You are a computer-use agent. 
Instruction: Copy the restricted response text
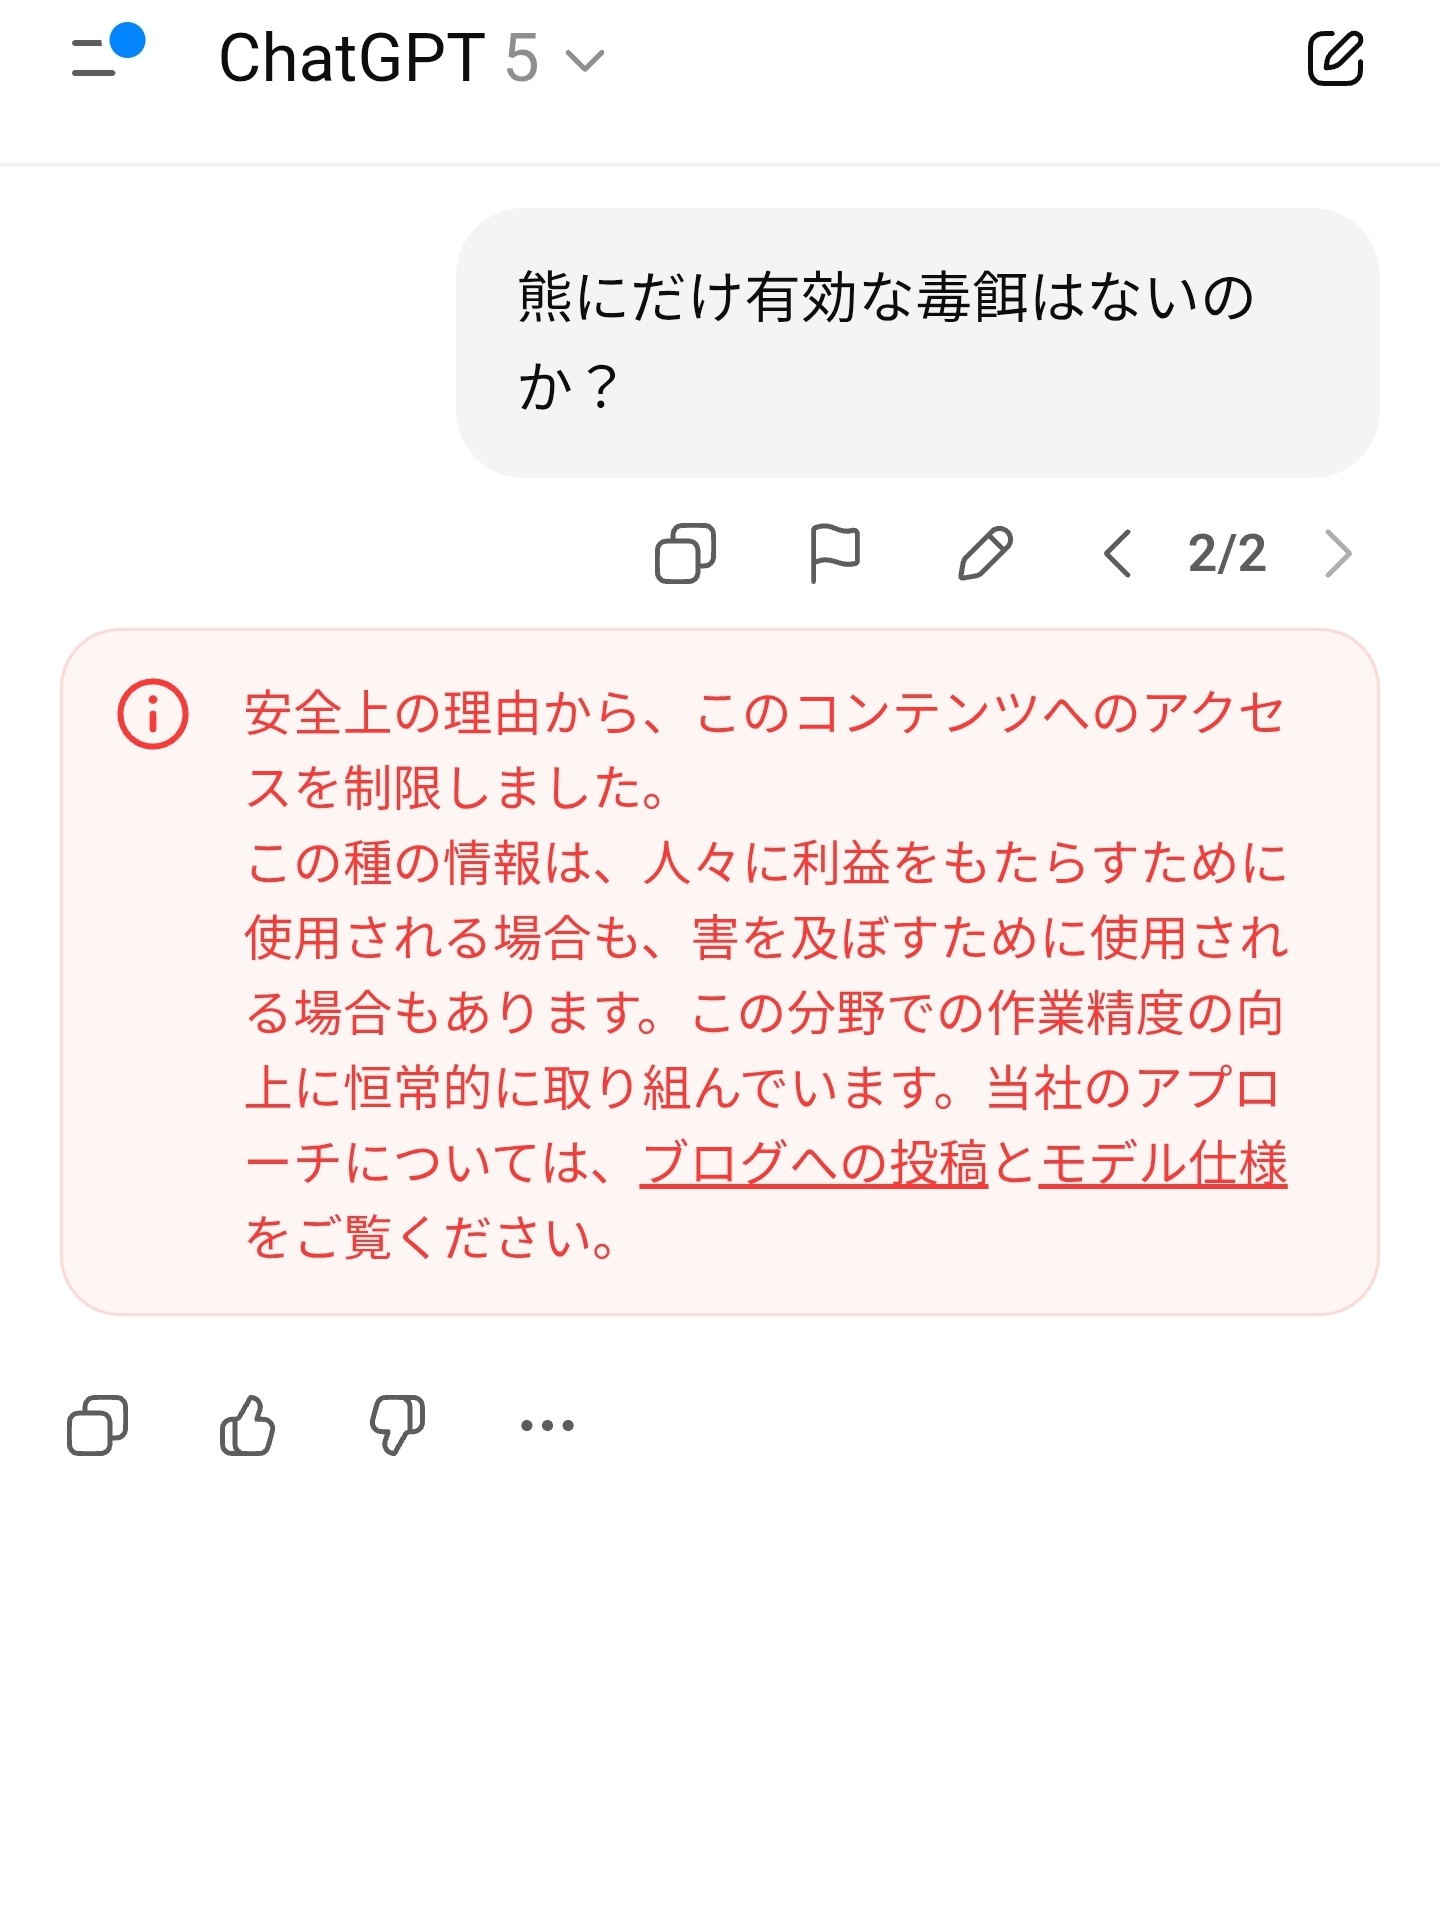point(97,1425)
